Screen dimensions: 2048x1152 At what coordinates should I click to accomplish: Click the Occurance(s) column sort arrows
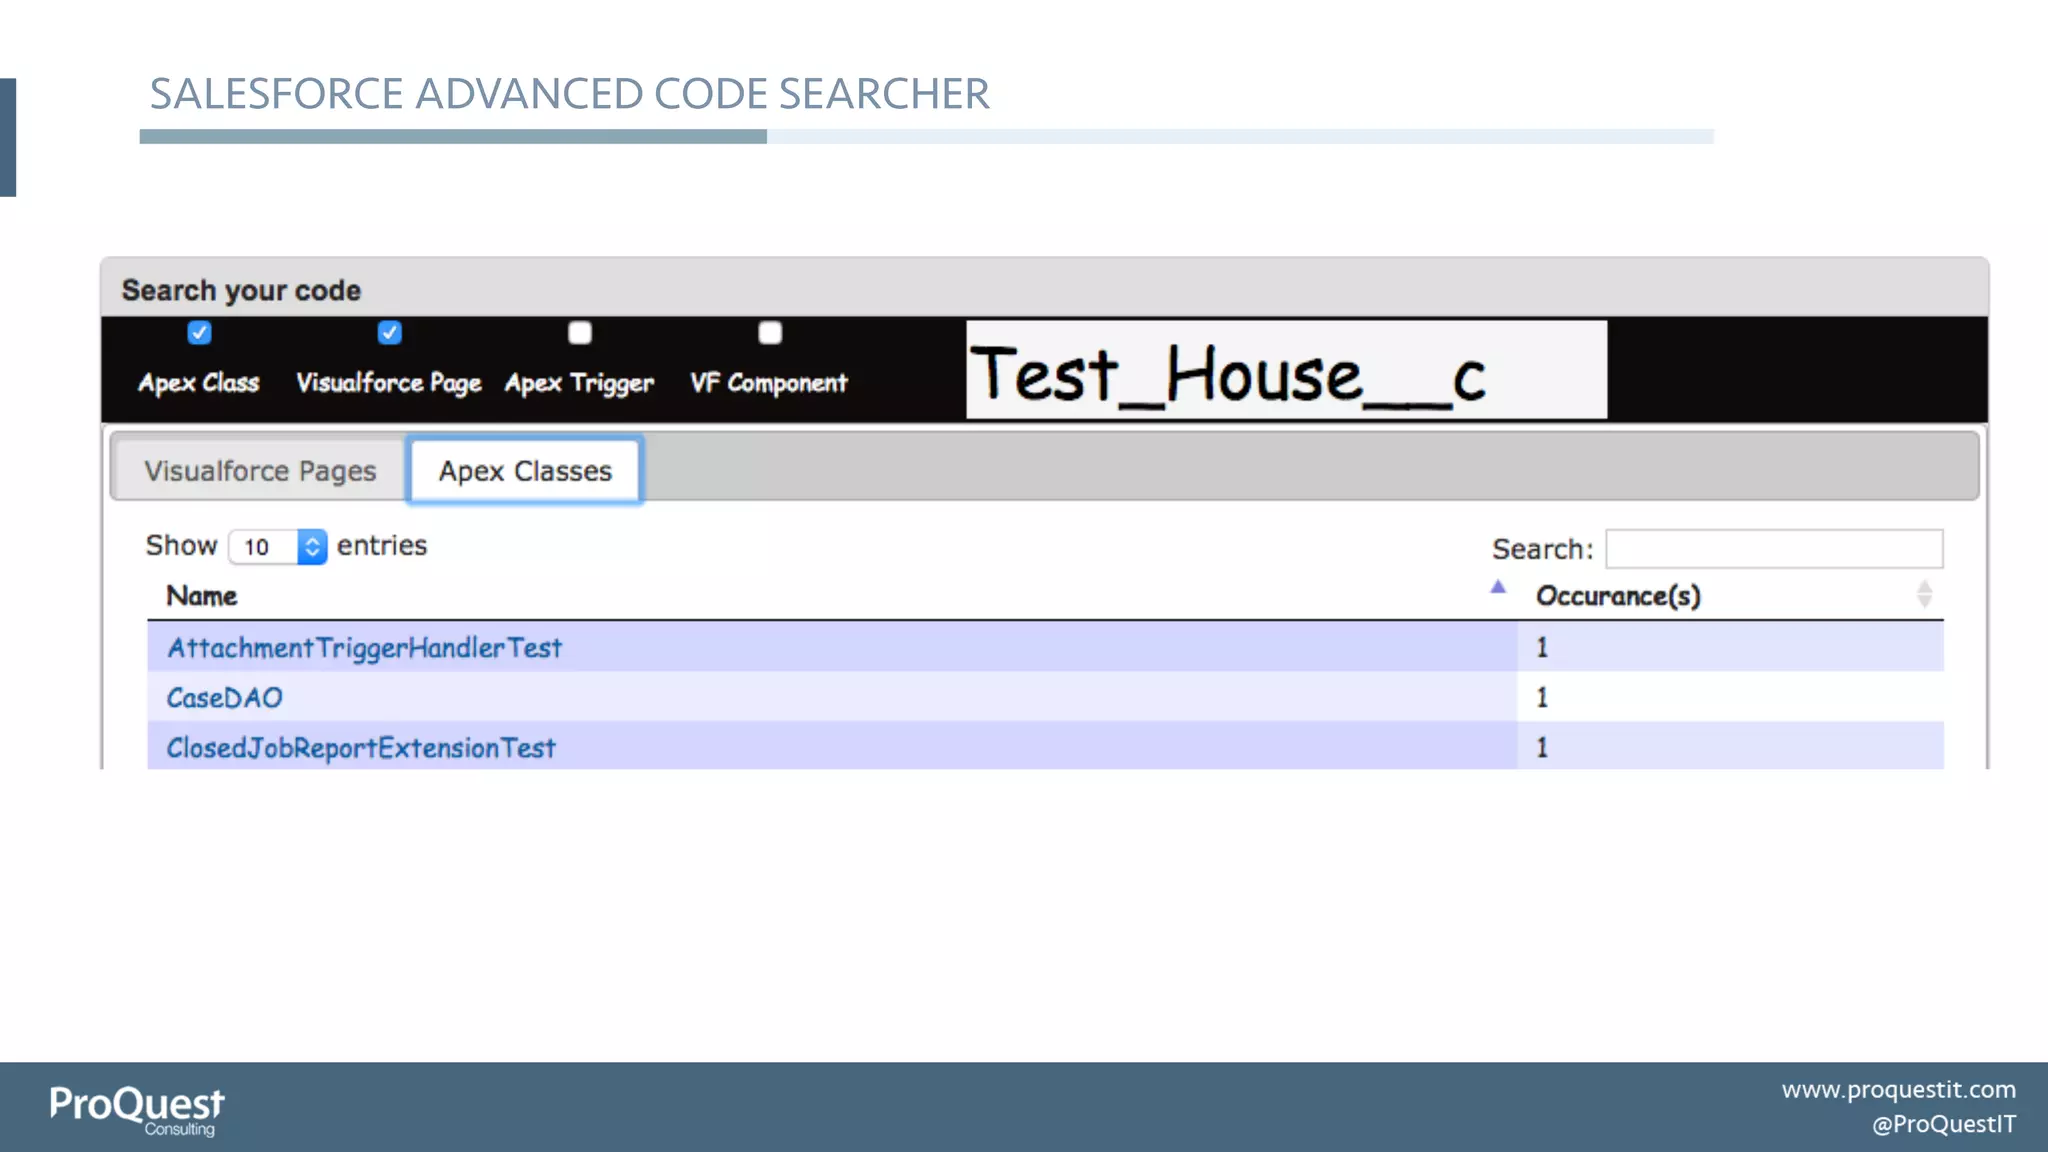[x=1924, y=595]
